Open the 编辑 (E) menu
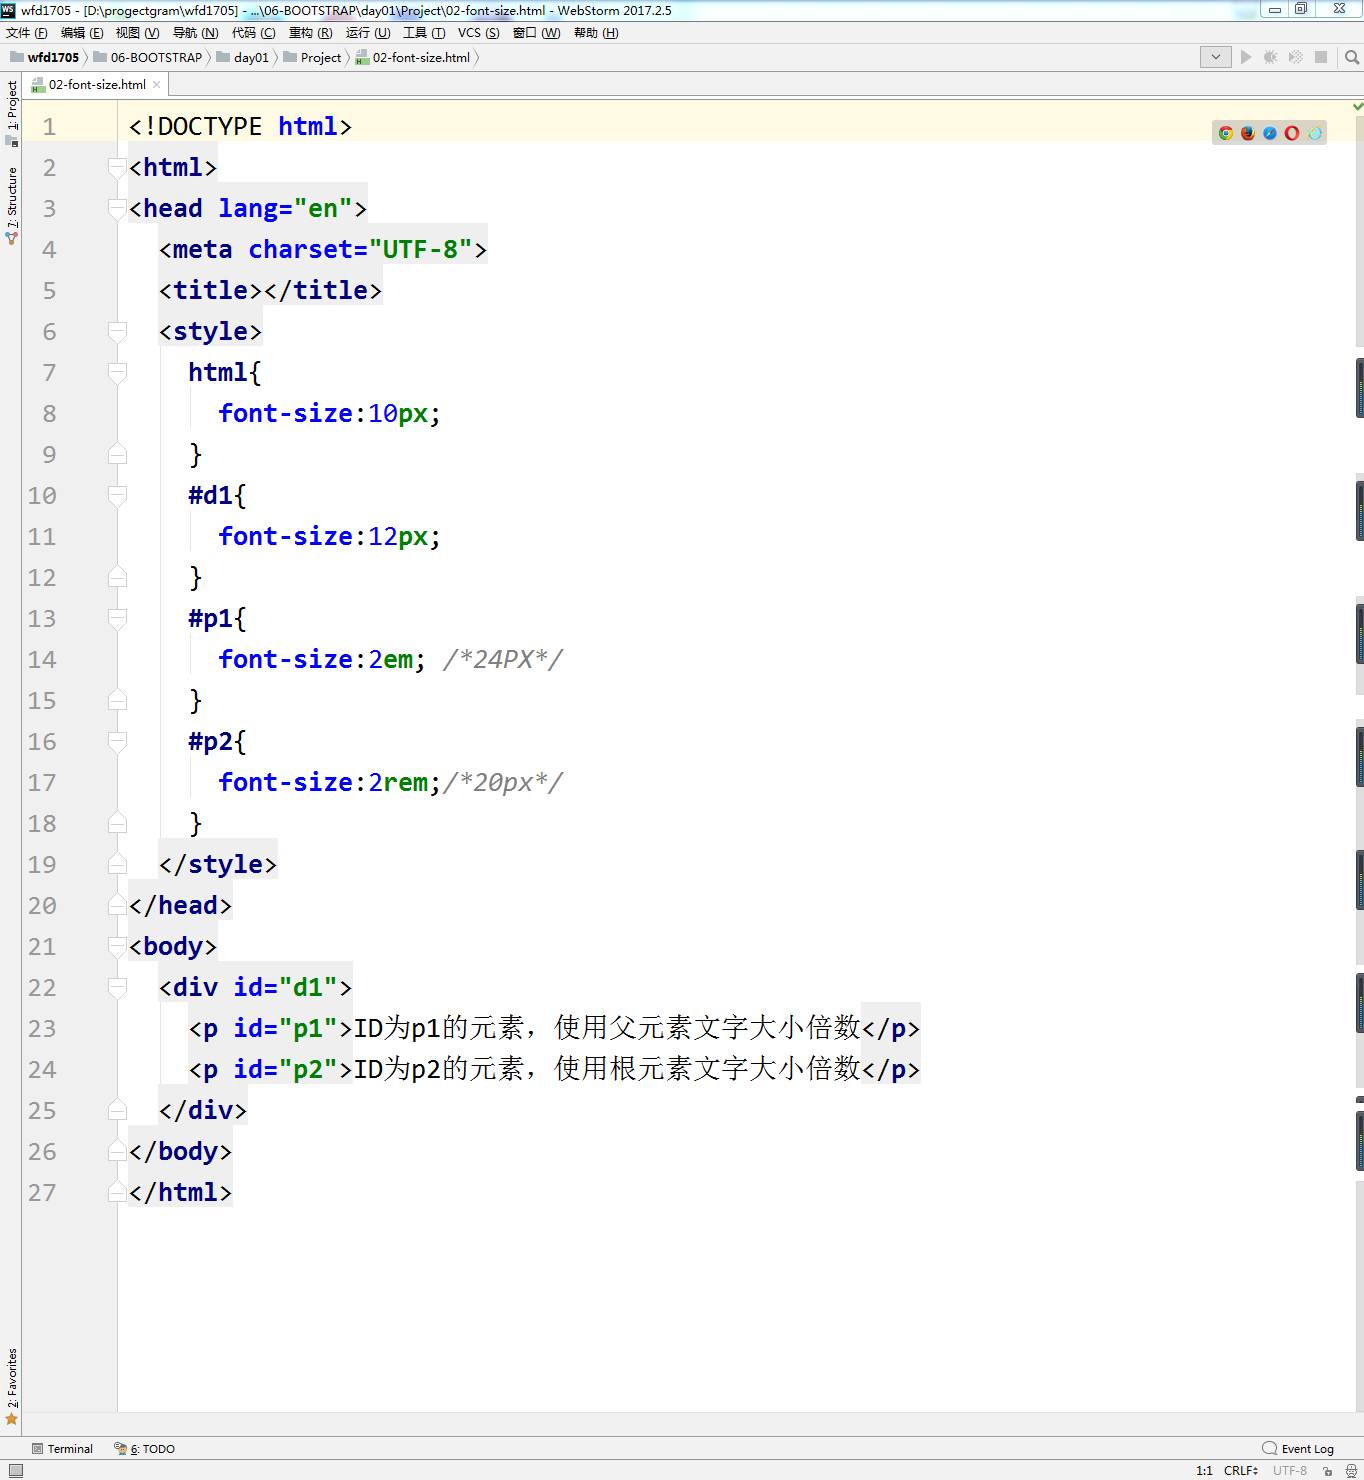The height and width of the screenshot is (1480, 1364). (x=82, y=33)
